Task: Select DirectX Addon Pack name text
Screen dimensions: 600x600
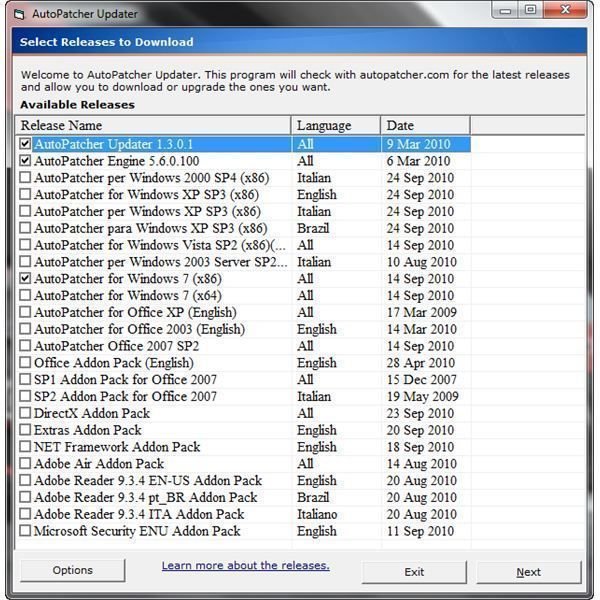Action: point(92,414)
